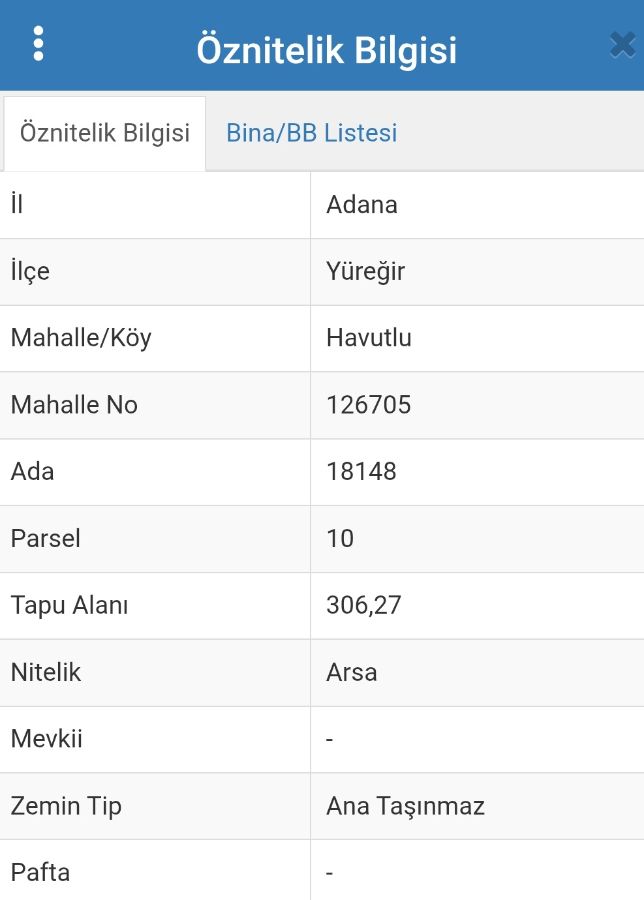The image size is (644, 900).
Task: Select the Öznitelik Bilgisi tab
Action: pyautogui.click(x=104, y=133)
